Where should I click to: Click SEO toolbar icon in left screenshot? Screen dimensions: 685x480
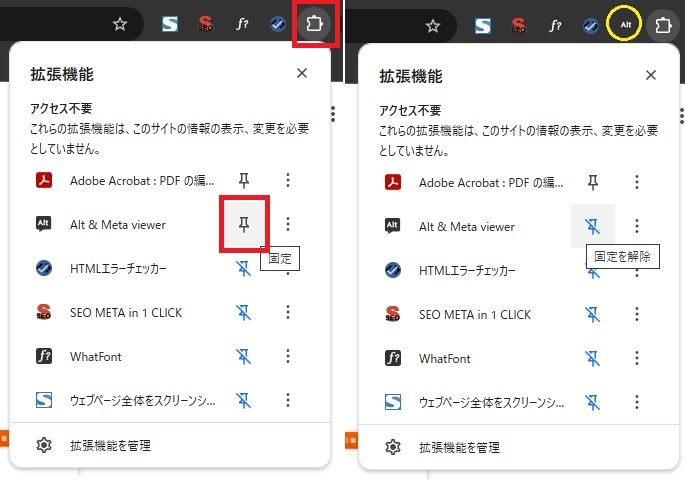point(205,24)
